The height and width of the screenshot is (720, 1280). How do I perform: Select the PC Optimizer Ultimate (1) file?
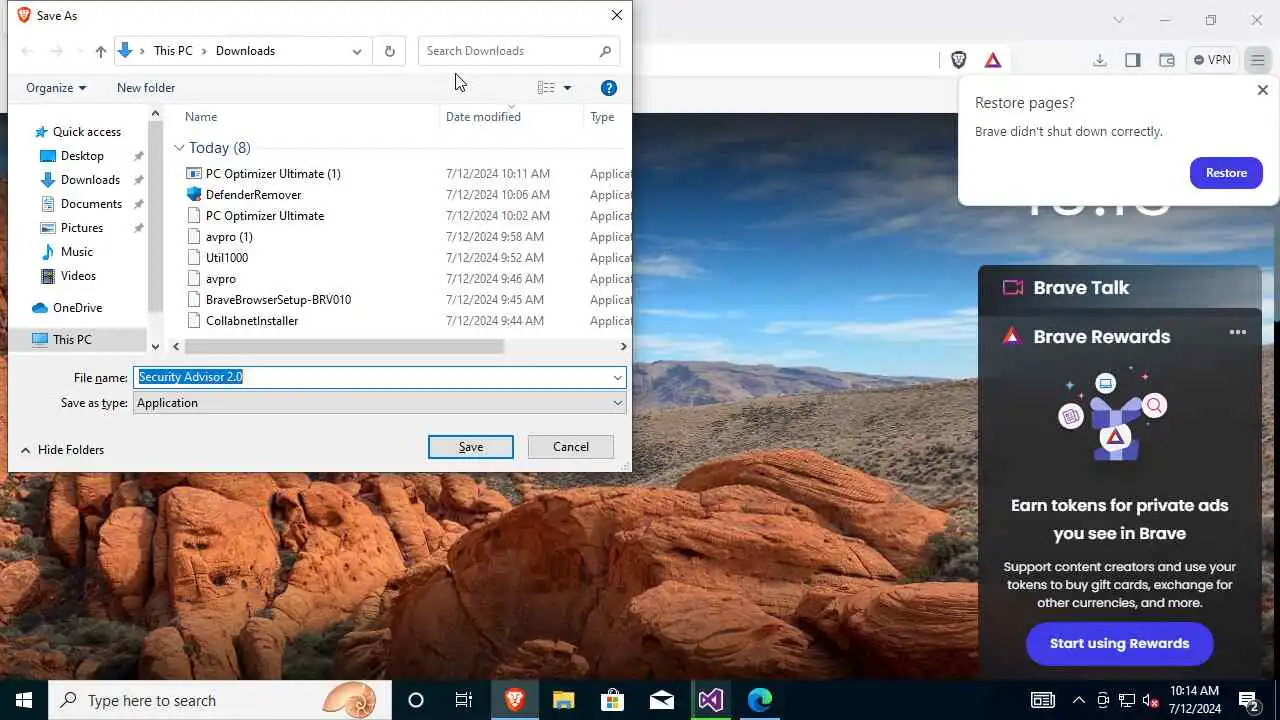click(273, 174)
